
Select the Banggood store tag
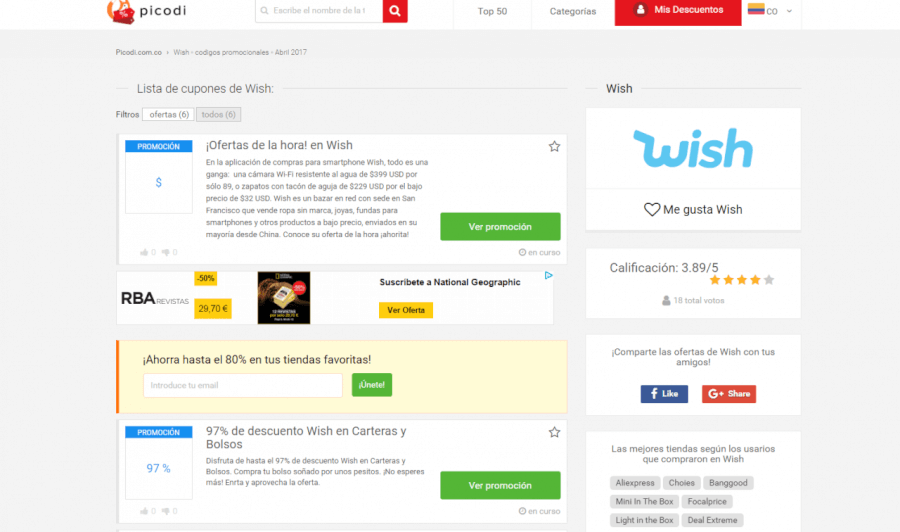[728, 483]
